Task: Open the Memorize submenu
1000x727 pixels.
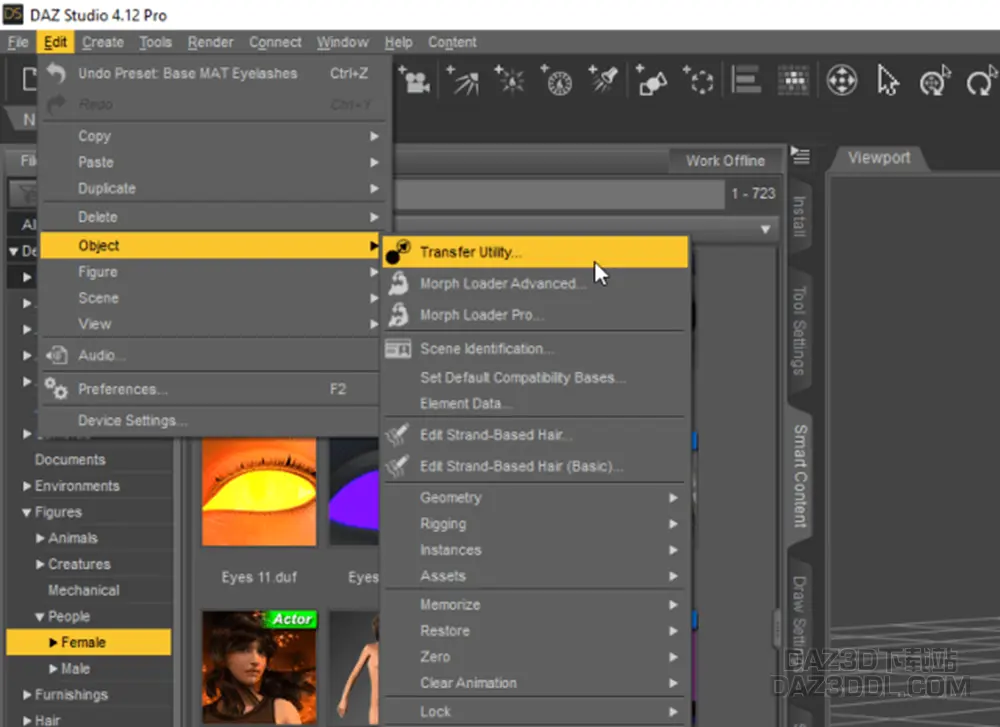Action: (x=535, y=605)
